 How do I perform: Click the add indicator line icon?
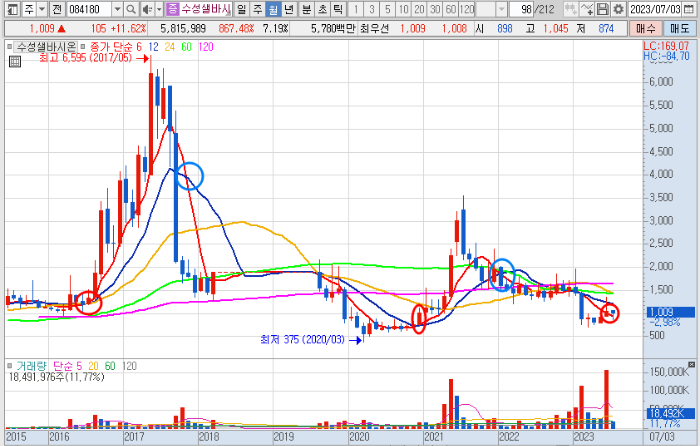587,9
